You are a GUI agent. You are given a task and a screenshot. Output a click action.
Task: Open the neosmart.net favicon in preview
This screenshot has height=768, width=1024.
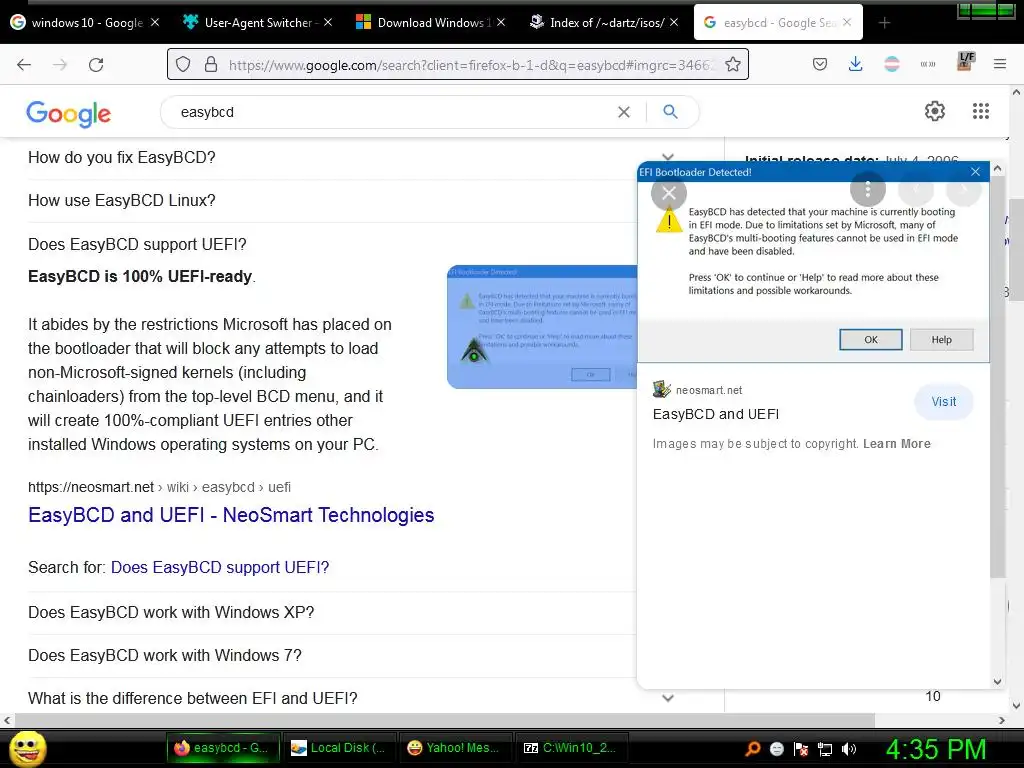point(662,389)
